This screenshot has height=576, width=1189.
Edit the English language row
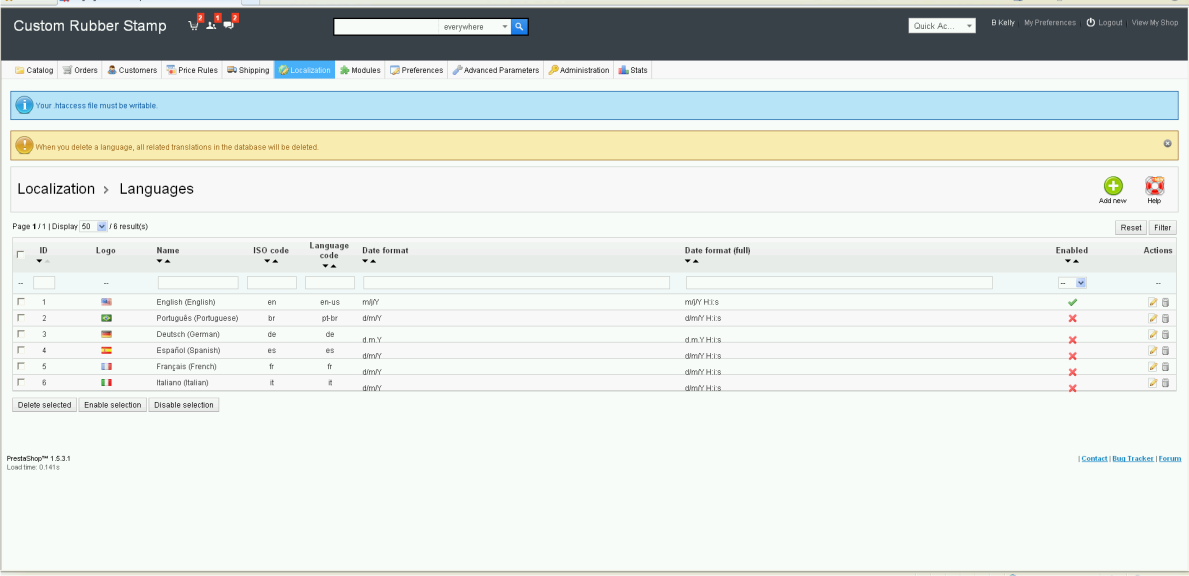pos(1153,302)
